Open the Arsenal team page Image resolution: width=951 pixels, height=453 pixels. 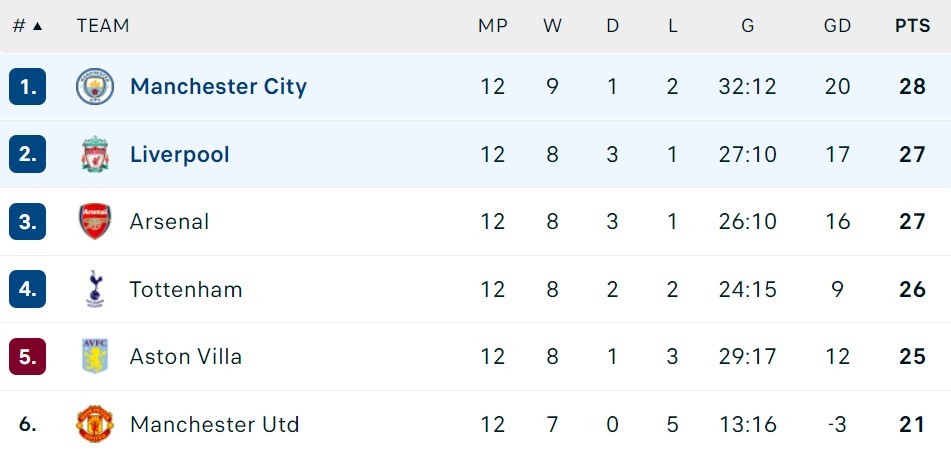[169, 221]
